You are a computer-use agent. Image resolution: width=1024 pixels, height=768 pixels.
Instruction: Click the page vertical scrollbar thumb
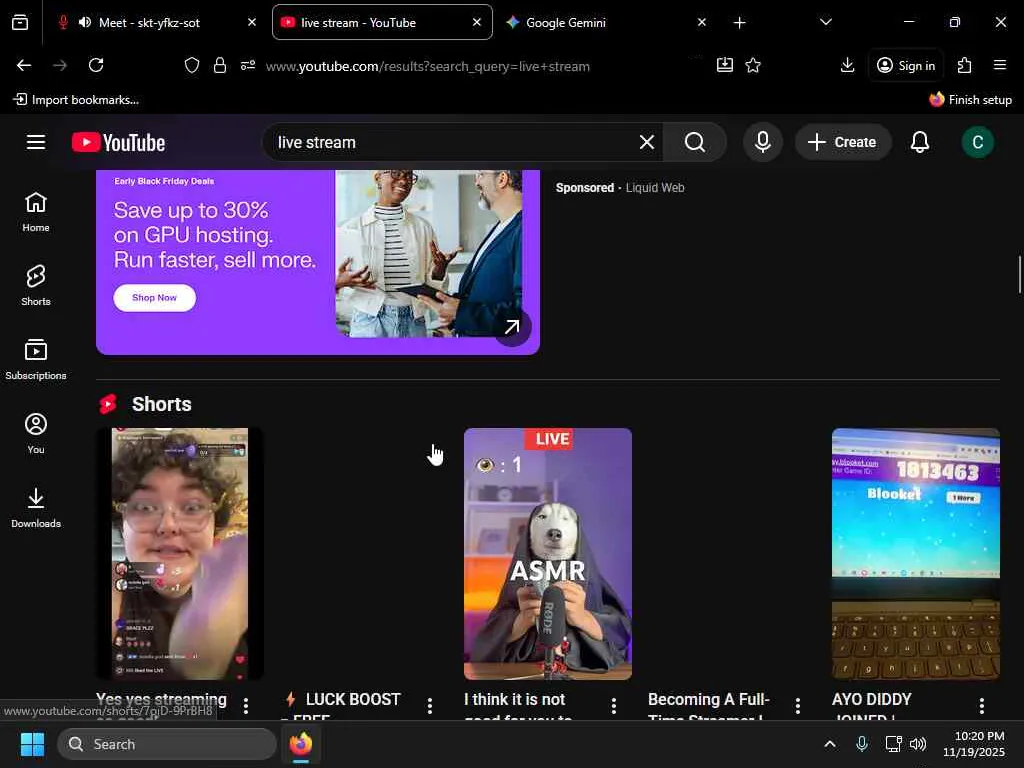tap(1019, 274)
